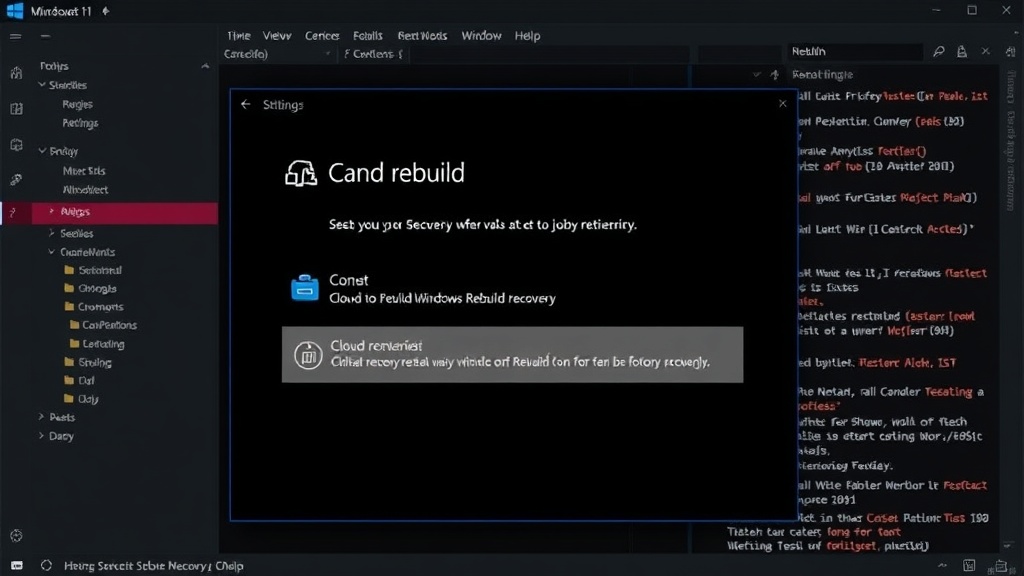Choose the Cloud remeriest option

pos(513,355)
